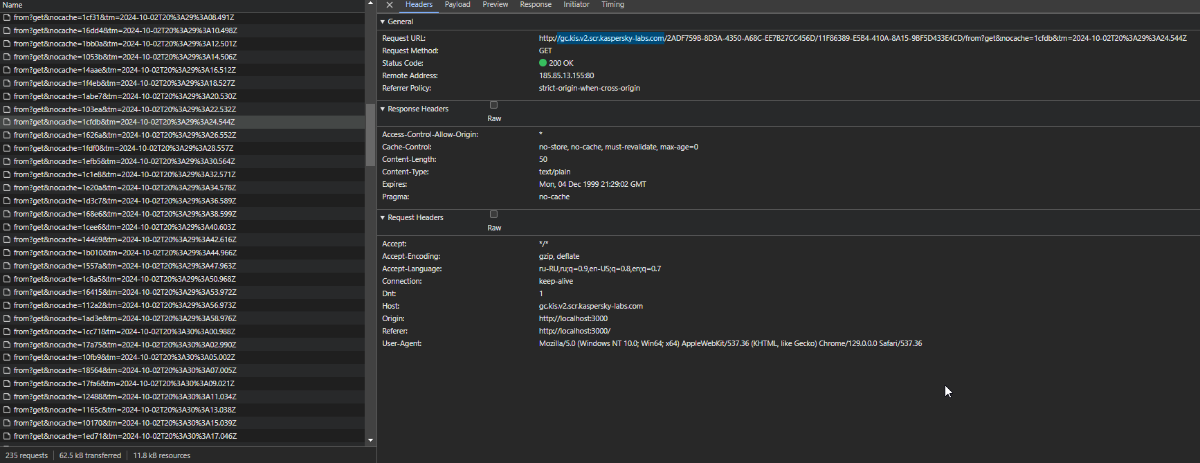Open the Initiator tab
Viewport: 1200px width, 463px height.
point(576,5)
